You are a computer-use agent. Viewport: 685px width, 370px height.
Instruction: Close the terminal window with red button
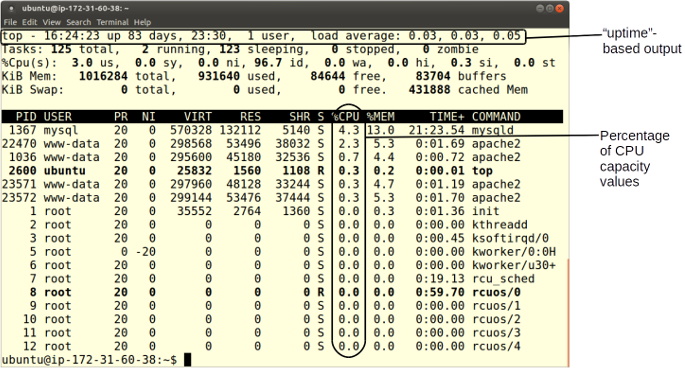(559, 8)
